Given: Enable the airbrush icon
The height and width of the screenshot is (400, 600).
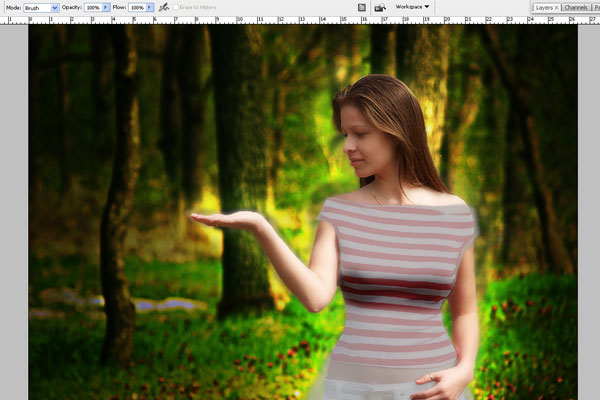Looking at the screenshot, I should tap(163, 7).
